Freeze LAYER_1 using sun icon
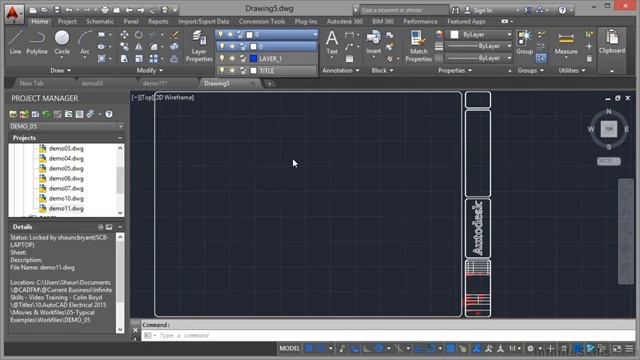Image resolution: width=640 pixels, height=360 pixels. click(x=232, y=59)
